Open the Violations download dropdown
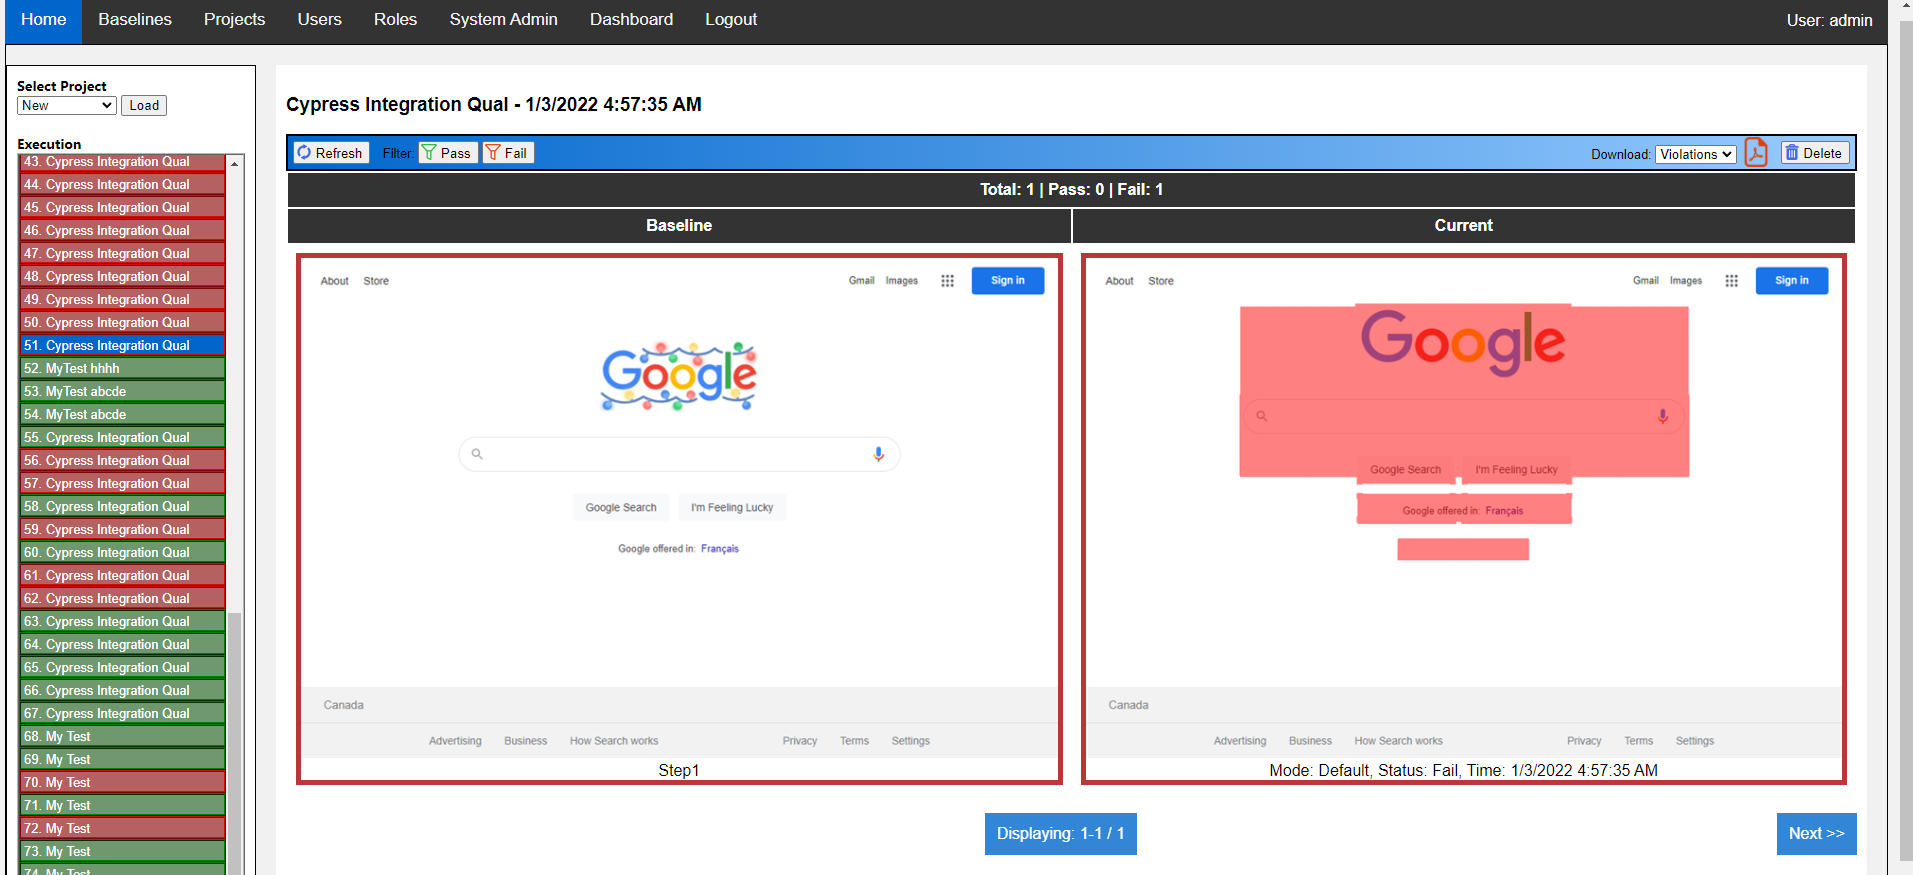 [x=1696, y=154]
